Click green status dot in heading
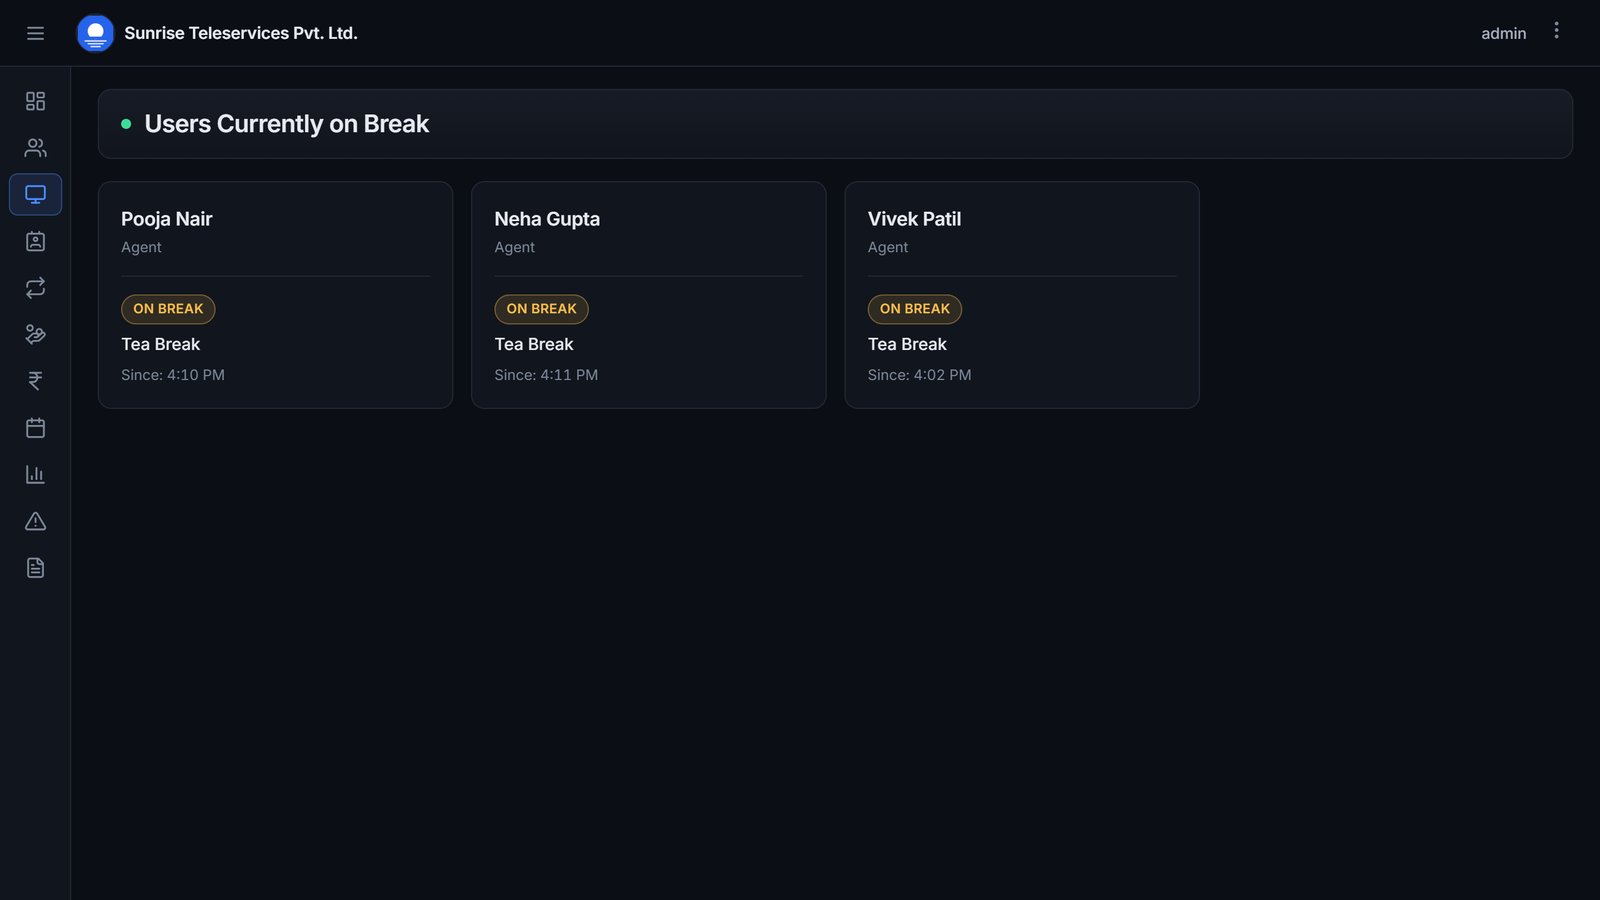The height and width of the screenshot is (900, 1600). click(126, 124)
